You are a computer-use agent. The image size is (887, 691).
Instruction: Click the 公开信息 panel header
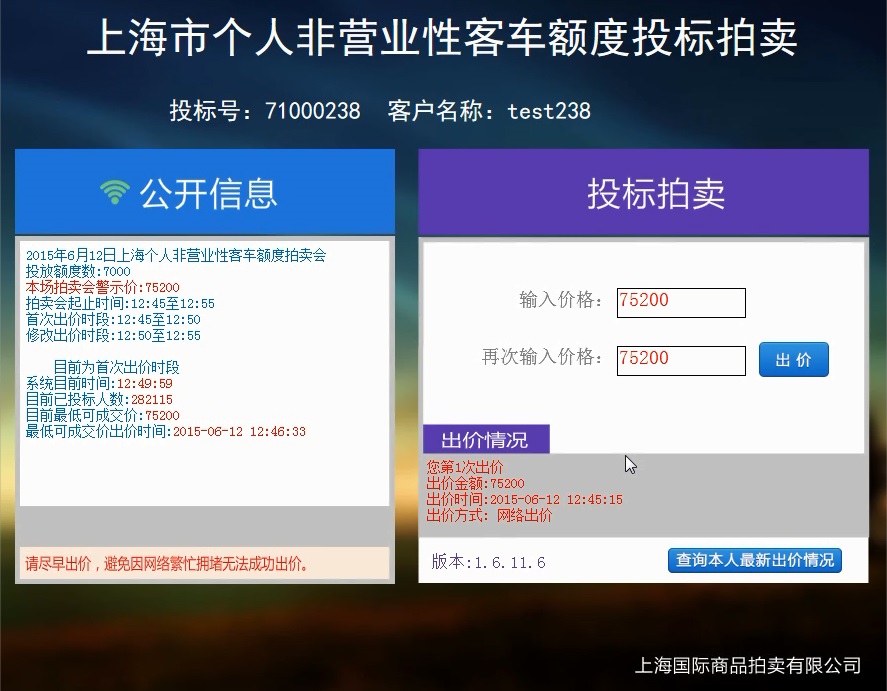point(205,192)
